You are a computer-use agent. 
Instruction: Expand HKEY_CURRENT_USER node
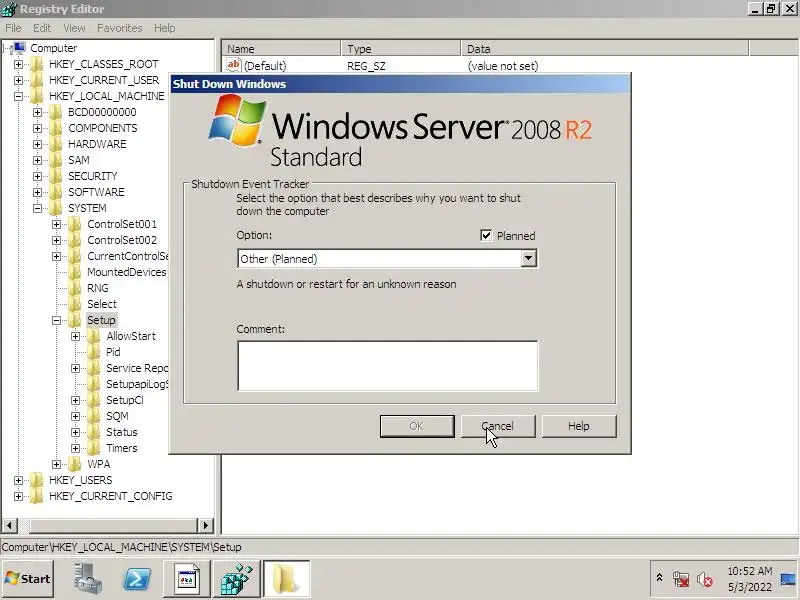coord(18,80)
